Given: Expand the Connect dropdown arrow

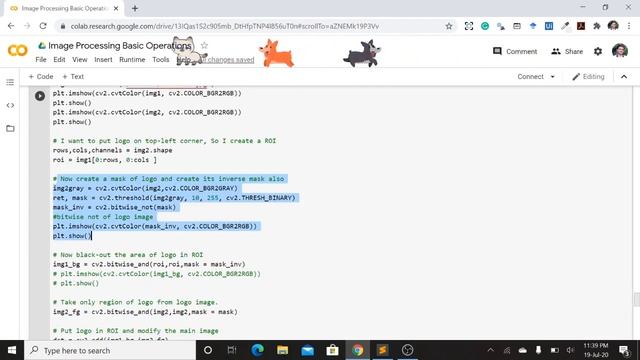Looking at the screenshot, I should click(x=553, y=77).
